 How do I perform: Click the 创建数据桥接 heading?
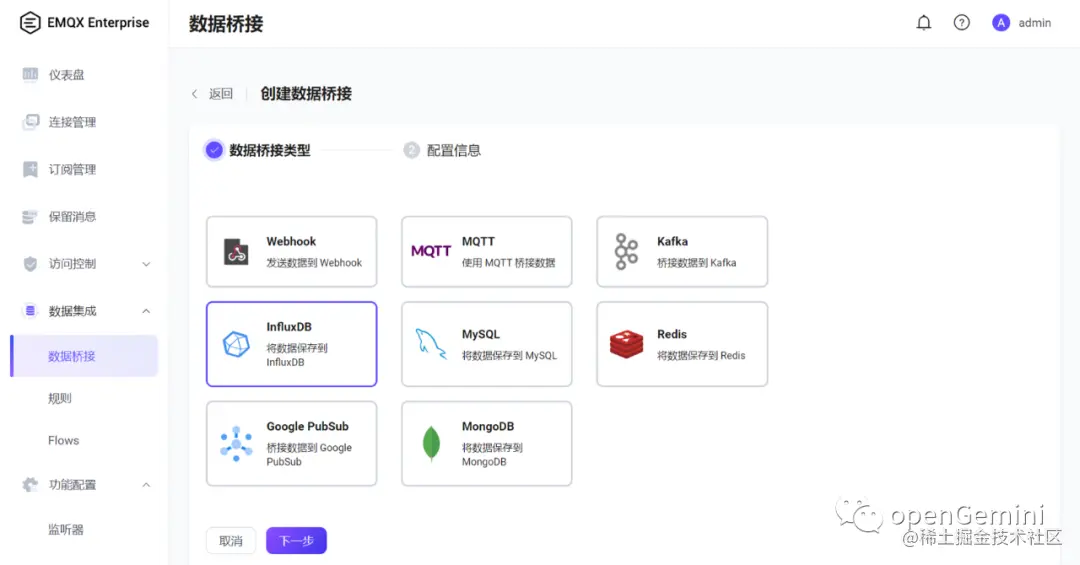[306, 94]
